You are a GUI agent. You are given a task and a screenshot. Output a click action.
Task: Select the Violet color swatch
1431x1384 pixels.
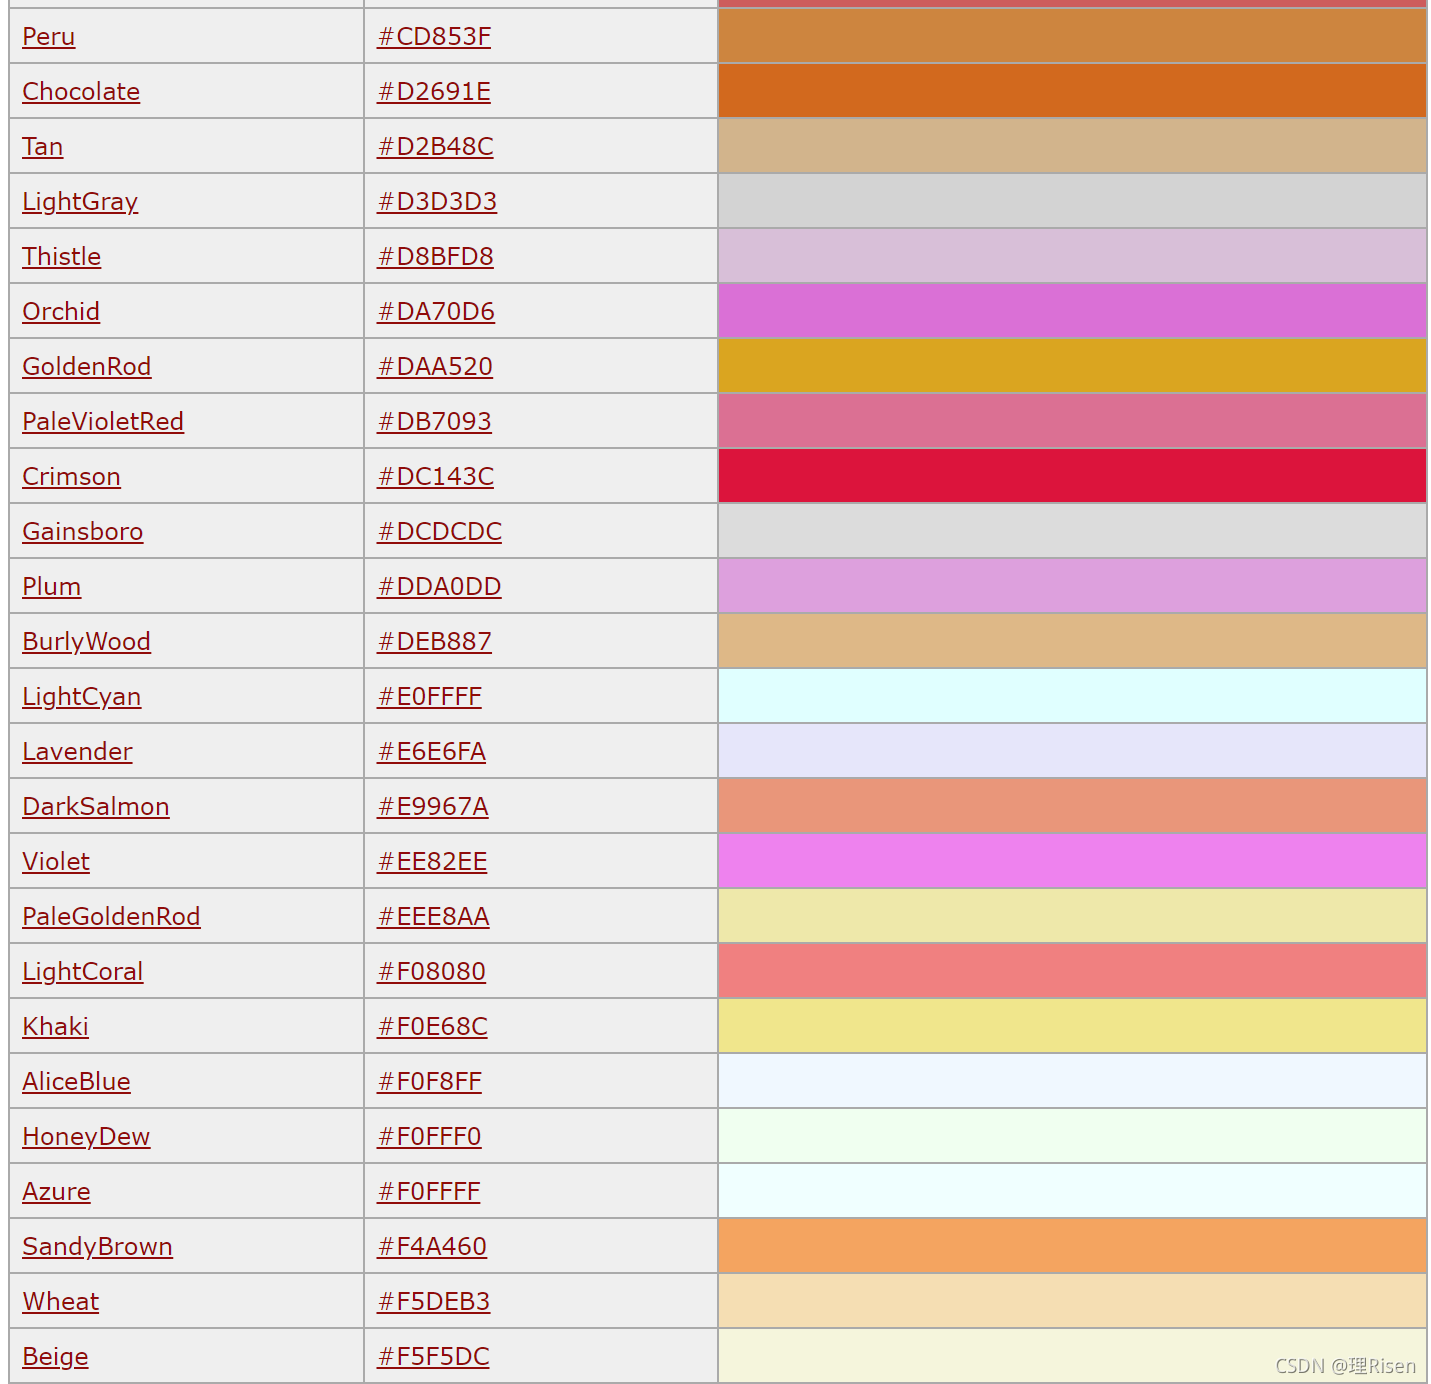(1072, 861)
